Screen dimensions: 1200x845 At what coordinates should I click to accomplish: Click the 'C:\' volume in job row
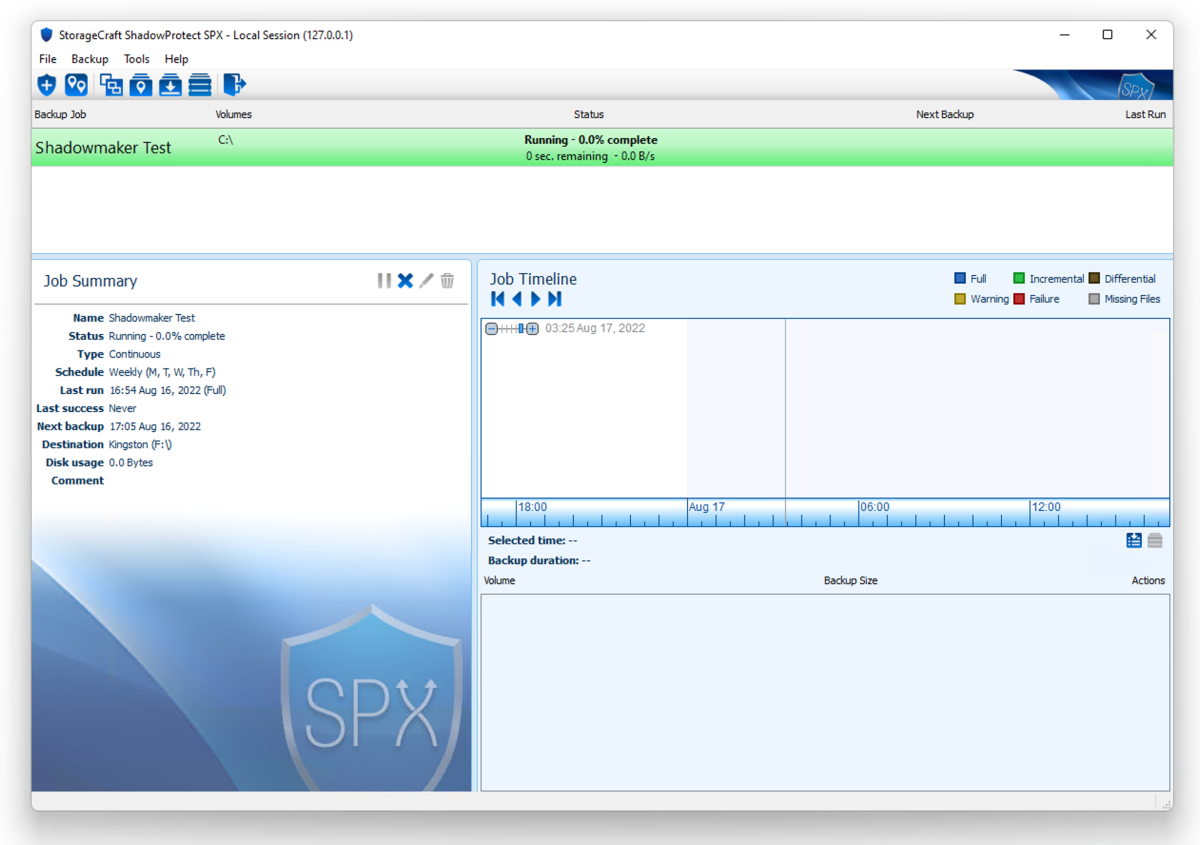[x=225, y=140]
